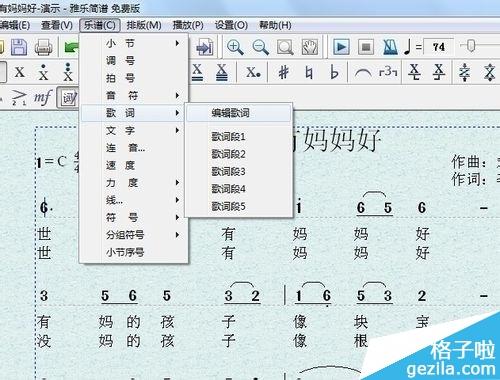Select the dotted note X. icon
500x380 pixels.
[253, 72]
